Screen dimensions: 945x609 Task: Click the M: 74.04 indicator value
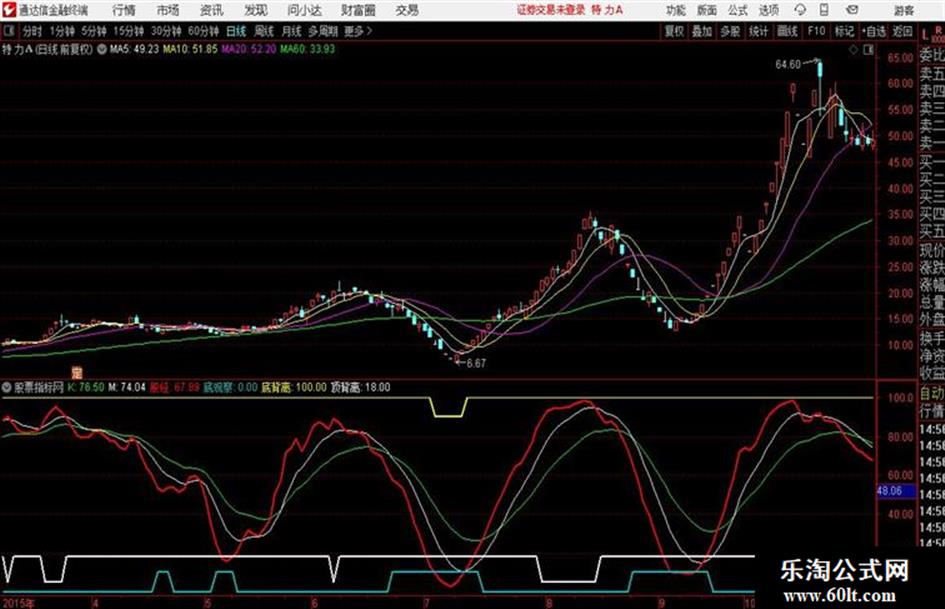click(127, 388)
